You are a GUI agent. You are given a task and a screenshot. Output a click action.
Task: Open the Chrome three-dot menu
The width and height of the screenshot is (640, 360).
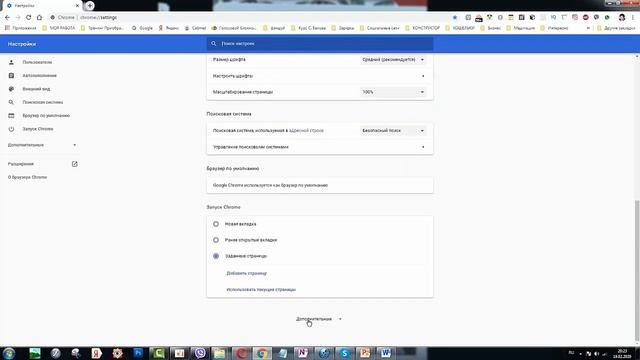coord(633,18)
